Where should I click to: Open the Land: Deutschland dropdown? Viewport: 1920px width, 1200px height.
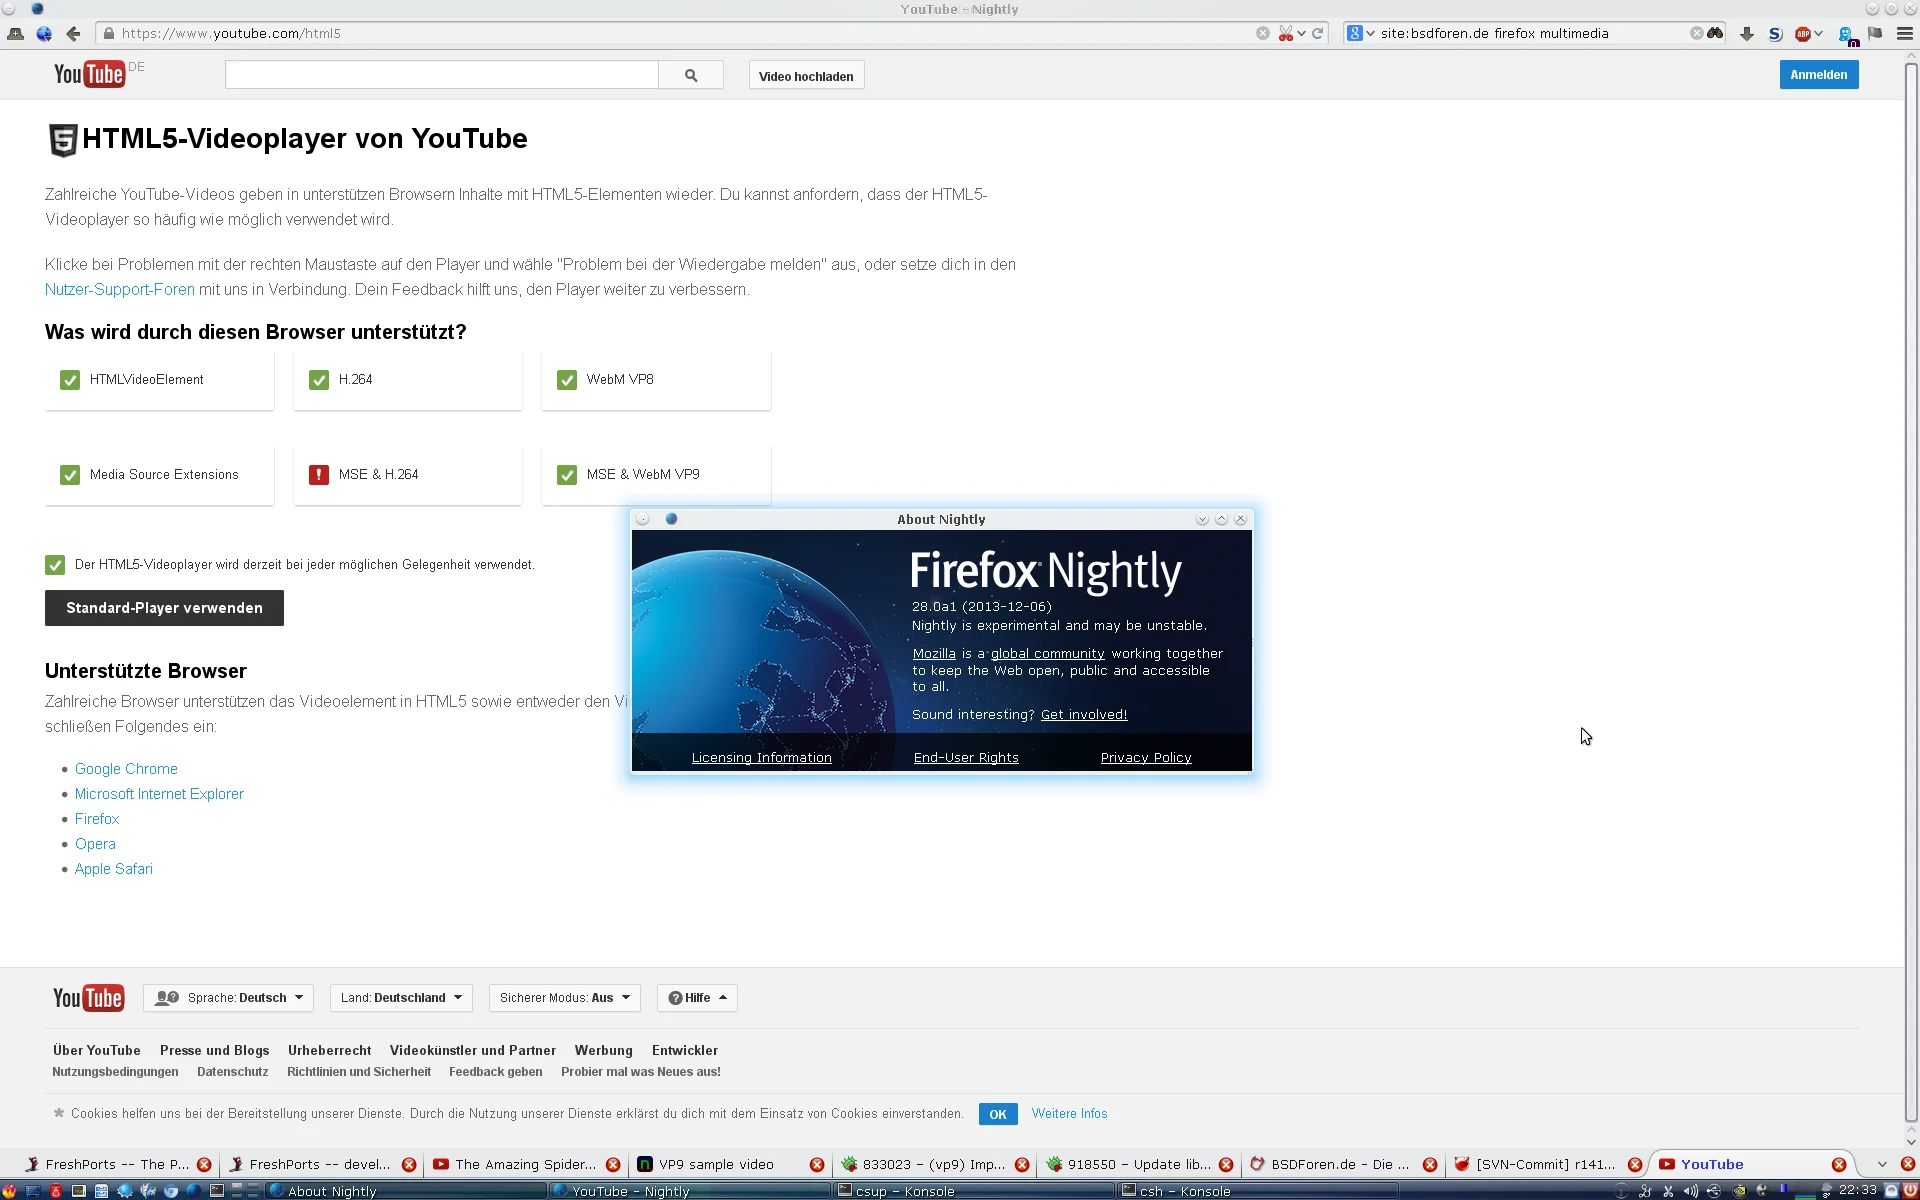[401, 998]
